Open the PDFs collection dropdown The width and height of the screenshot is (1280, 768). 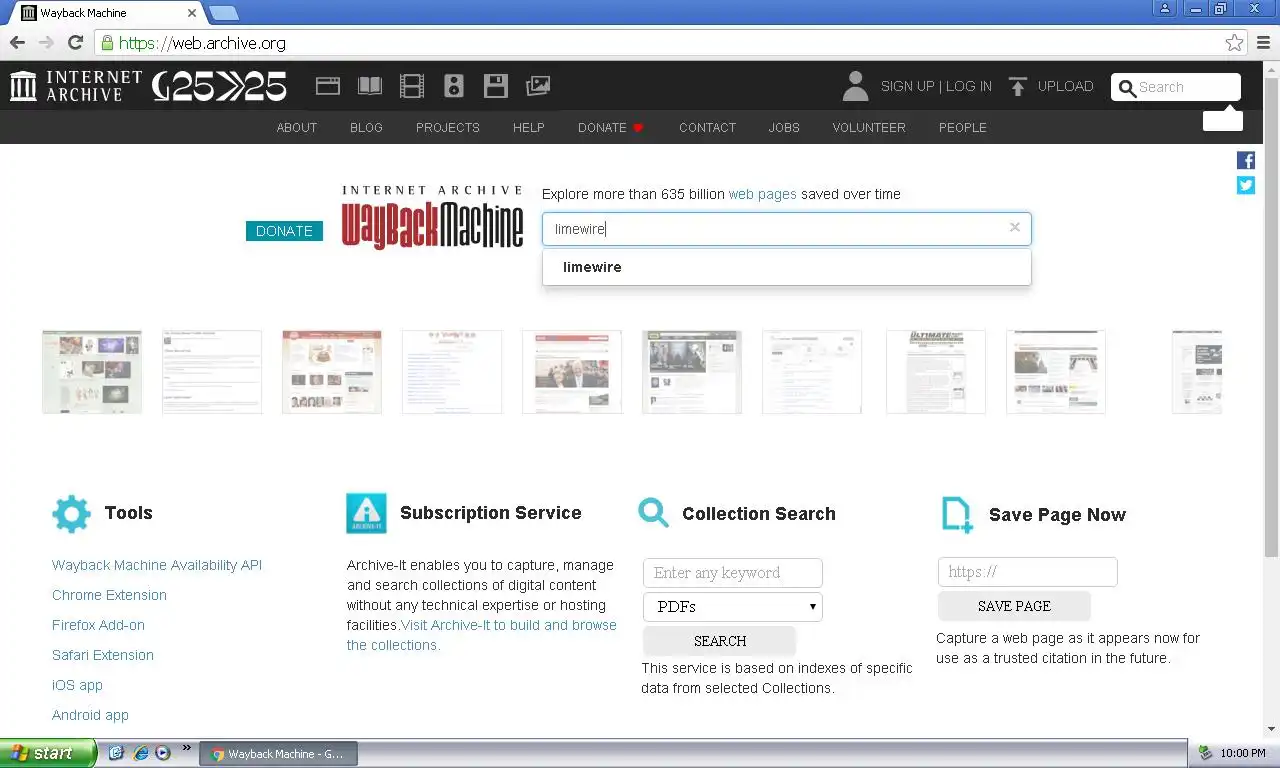pyautogui.click(x=733, y=606)
